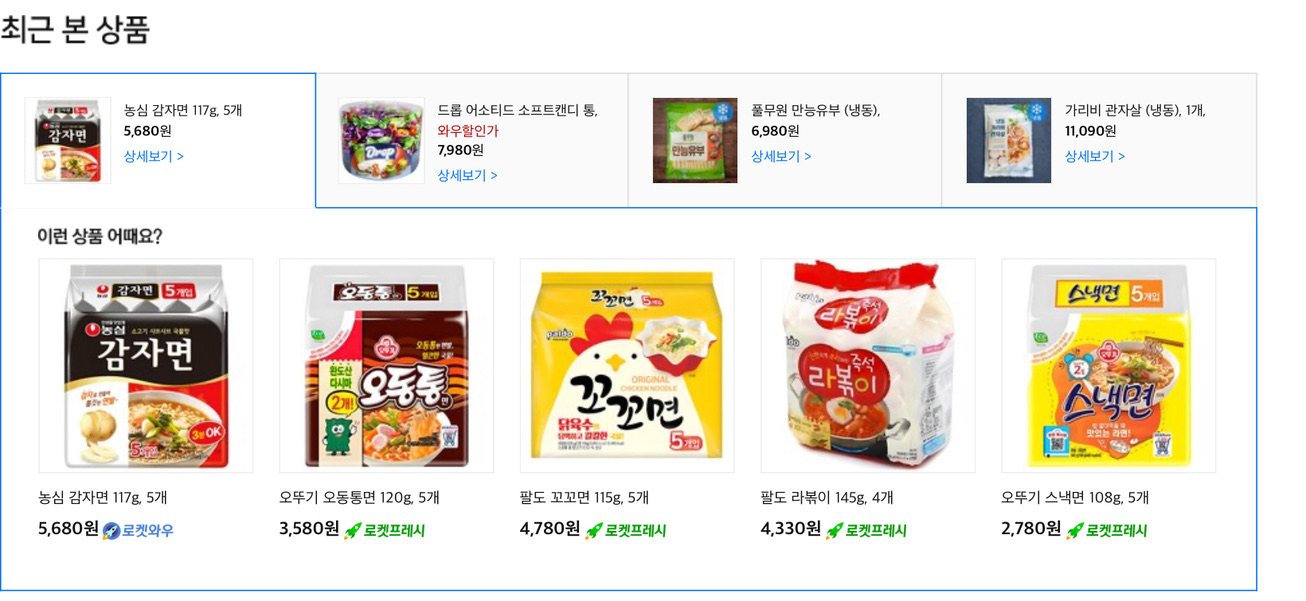This screenshot has width=1306, height=601.
Task: Click the 로켓와우 badge under 농심 감자면
Action: tap(138, 530)
